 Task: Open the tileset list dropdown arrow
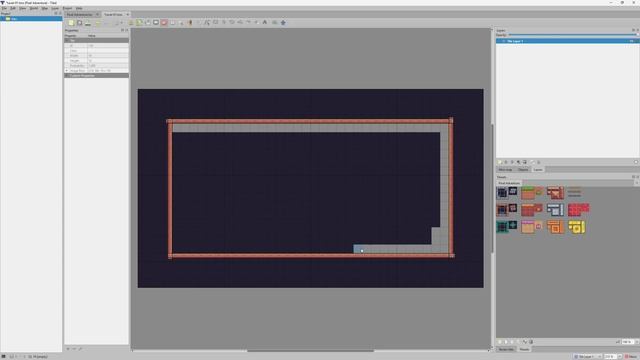point(636,183)
